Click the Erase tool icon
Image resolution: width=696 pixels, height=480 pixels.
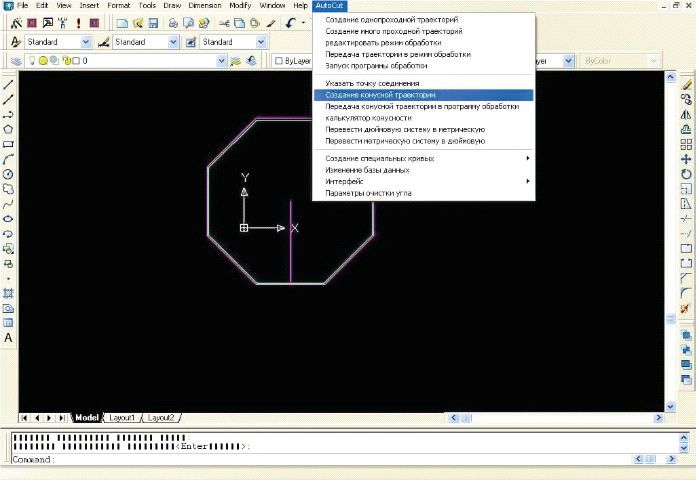click(x=686, y=84)
